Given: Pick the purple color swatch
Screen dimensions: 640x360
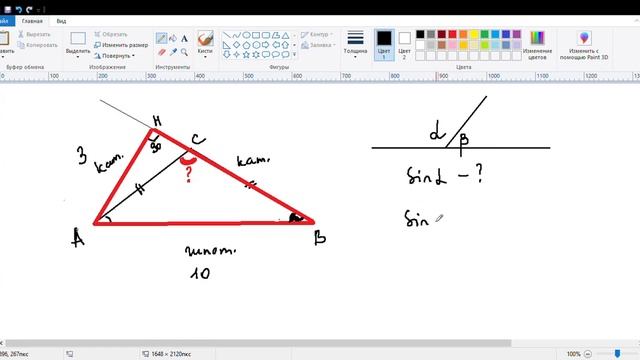Looking at the screenshot, I should [x=517, y=34].
